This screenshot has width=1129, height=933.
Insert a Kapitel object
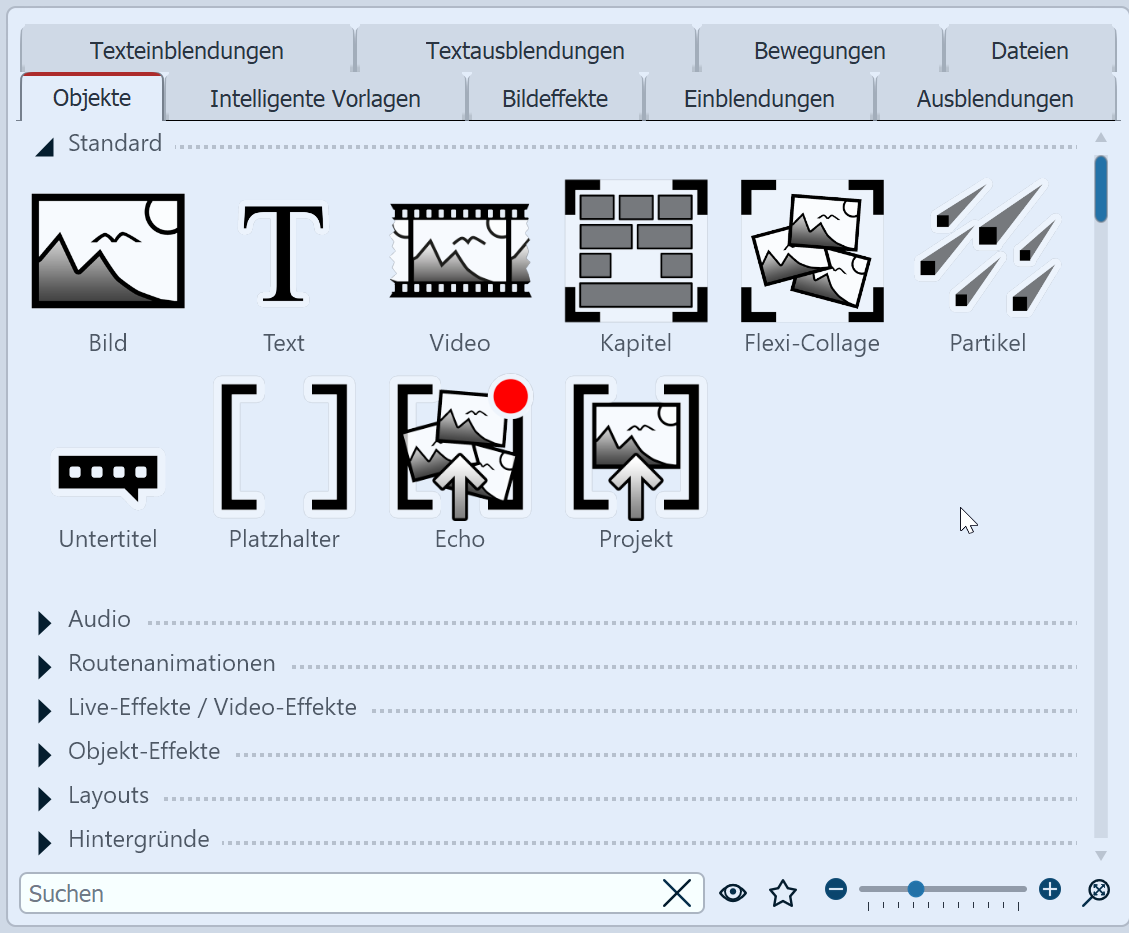point(635,250)
